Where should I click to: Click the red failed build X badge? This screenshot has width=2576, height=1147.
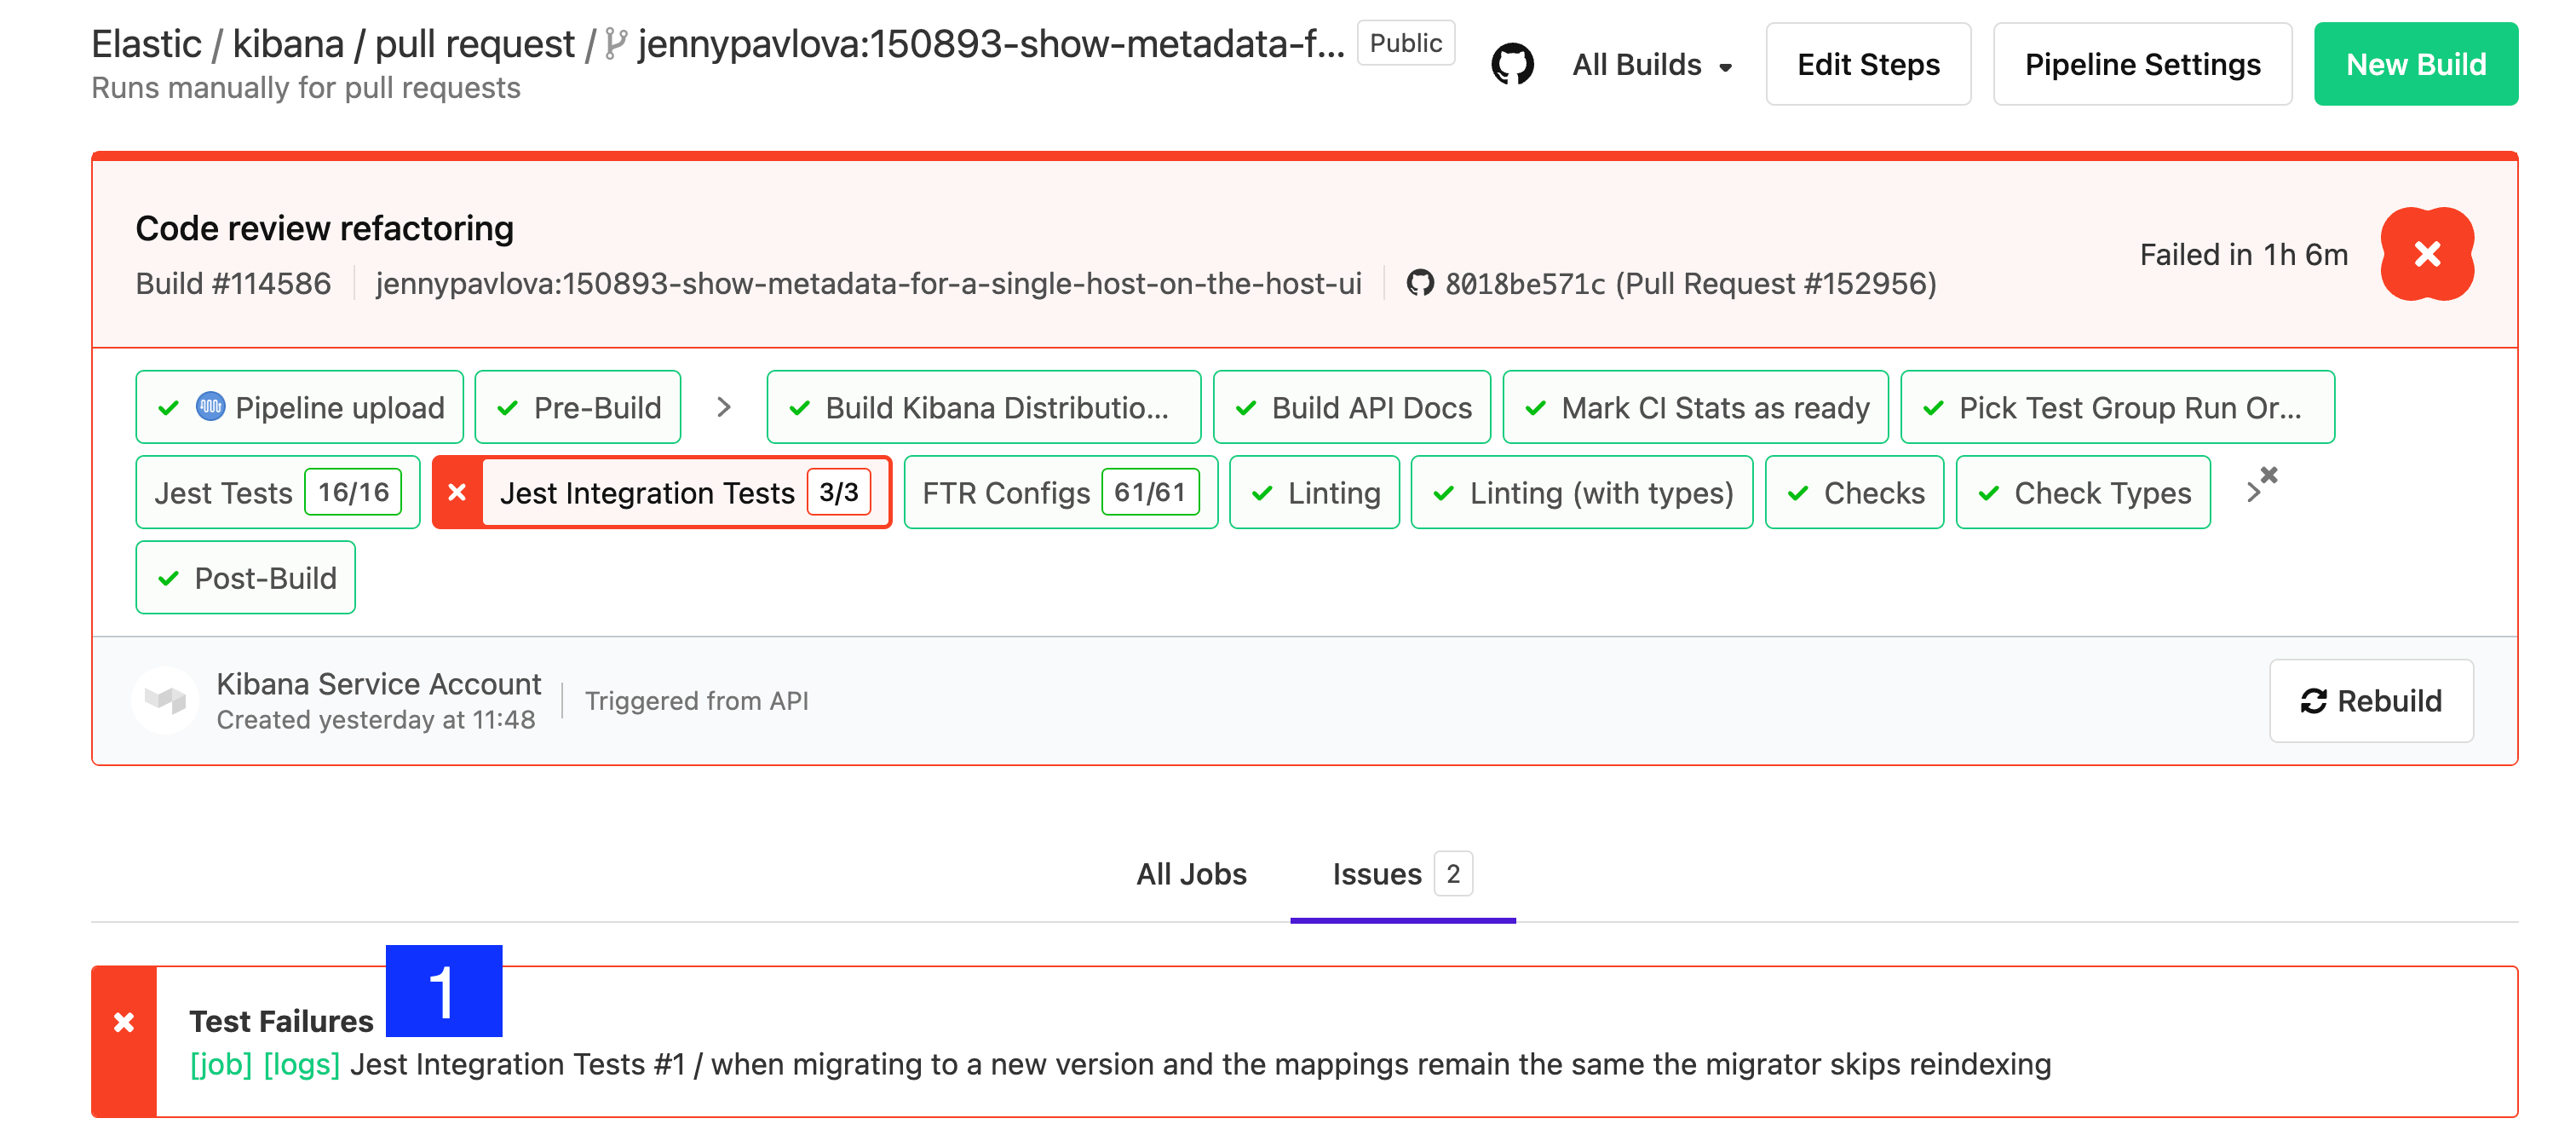click(x=2428, y=255)
